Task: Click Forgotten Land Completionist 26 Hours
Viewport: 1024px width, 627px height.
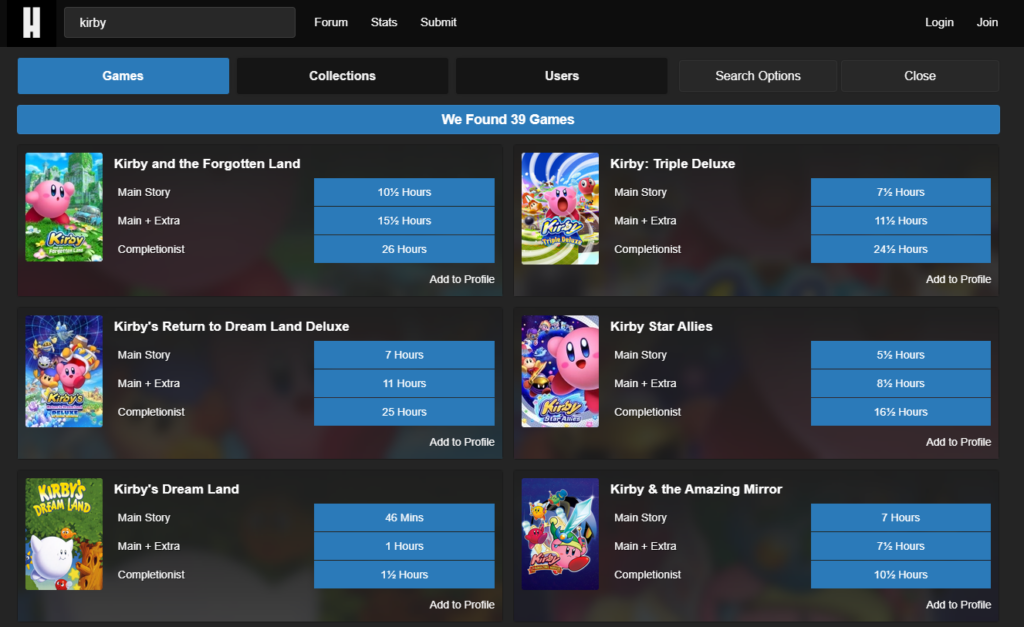Action: [x=404, y=249]
